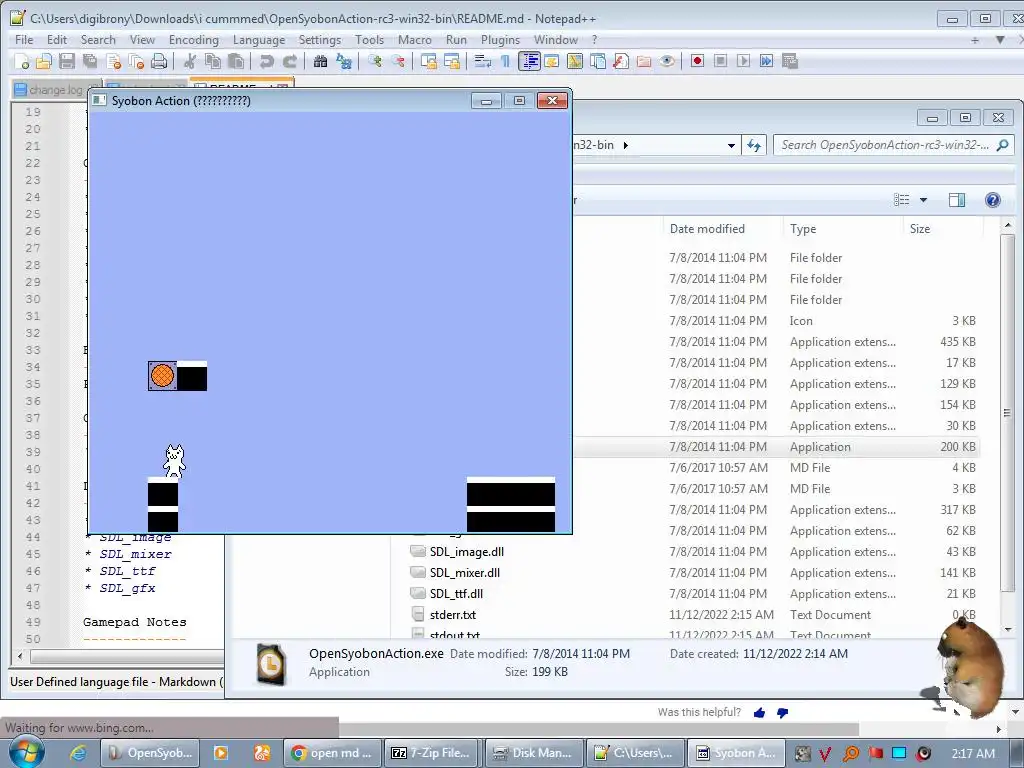Select the 200 KB Application row

(x=776, y=447)
